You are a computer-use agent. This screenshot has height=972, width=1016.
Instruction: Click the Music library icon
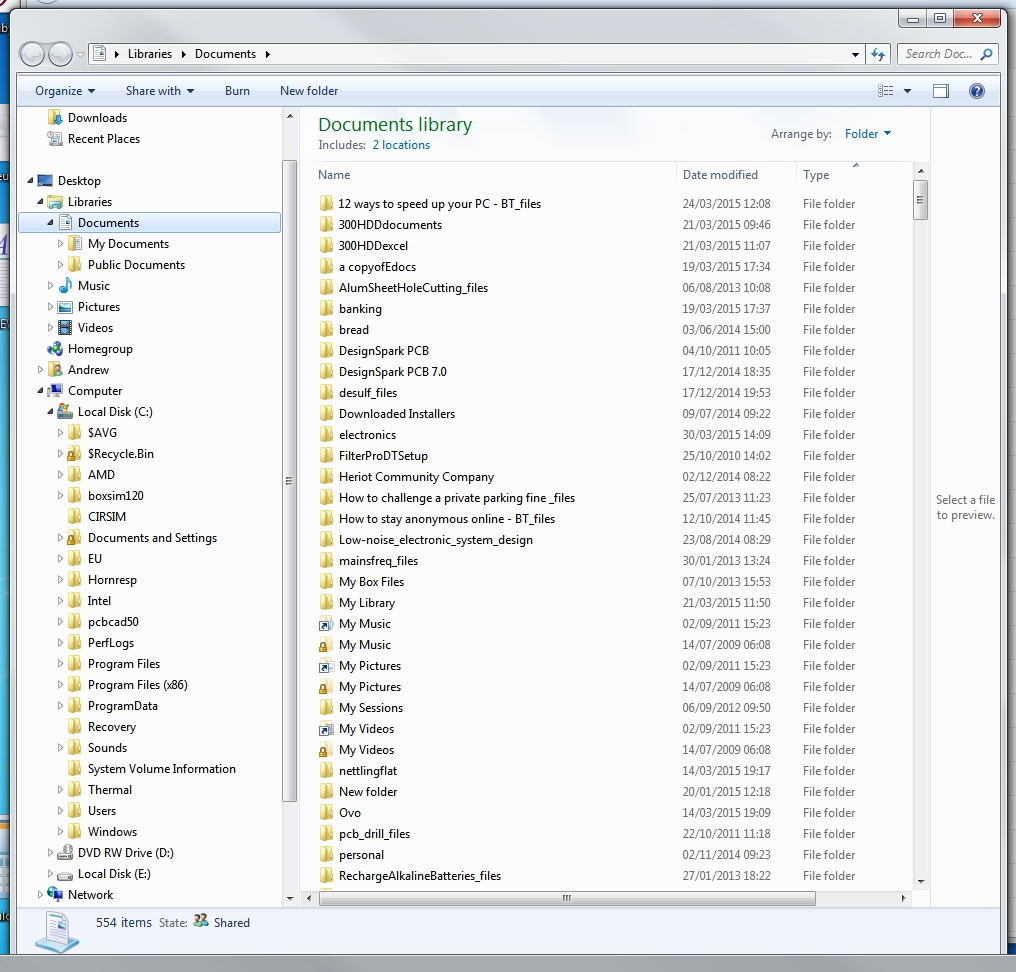65,286
